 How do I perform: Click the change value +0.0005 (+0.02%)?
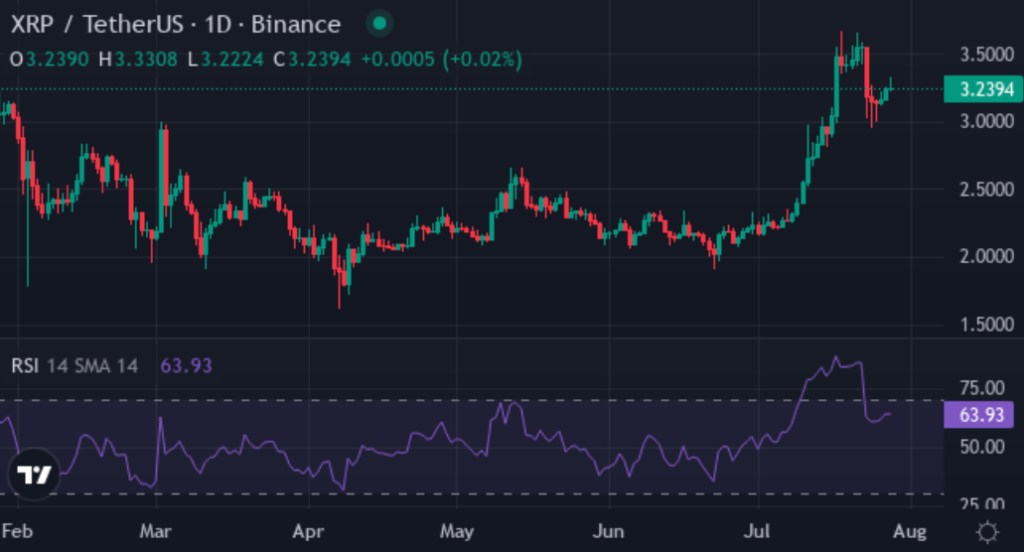441,59
